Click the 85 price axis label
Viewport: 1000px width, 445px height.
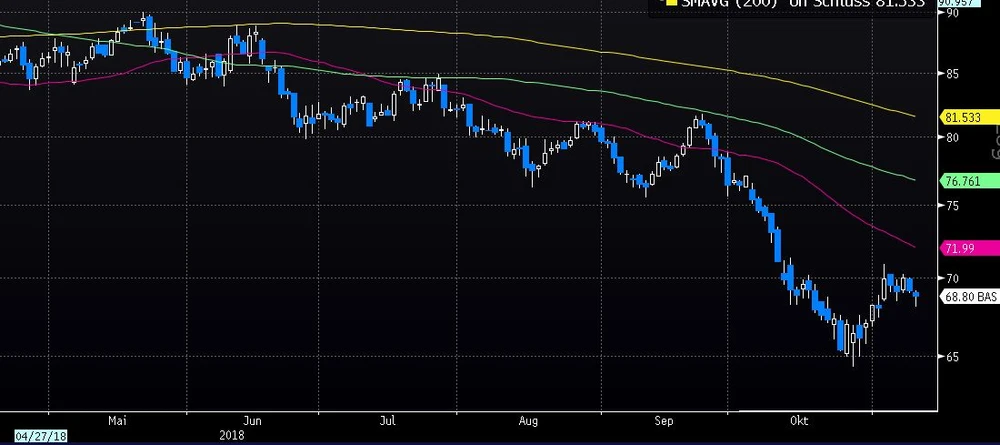pos(951,74)
